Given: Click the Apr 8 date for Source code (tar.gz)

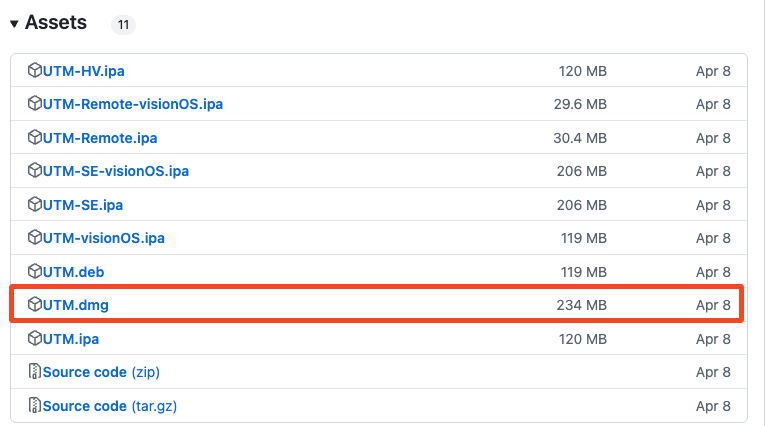Looking at the screenshot, I should coord(713,406).
